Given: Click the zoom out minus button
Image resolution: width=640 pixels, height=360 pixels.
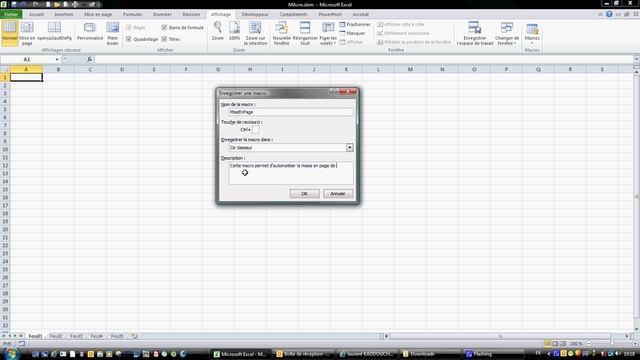Looking at the screenshot, I should pyautogui.click(x=589, y=344).
